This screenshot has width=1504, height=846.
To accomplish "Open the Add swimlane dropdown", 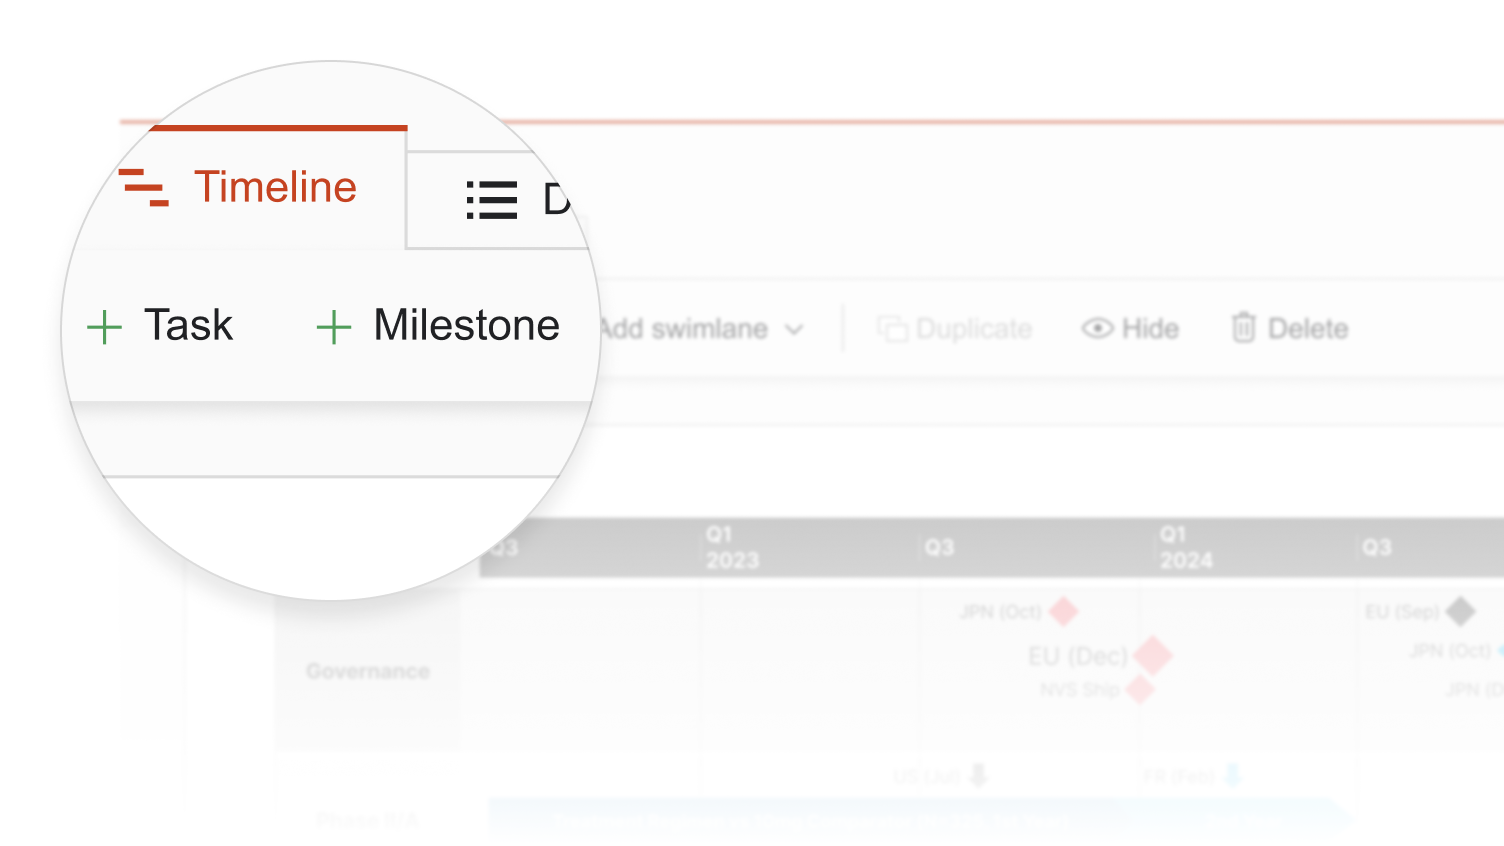I will tap(702, 329).
